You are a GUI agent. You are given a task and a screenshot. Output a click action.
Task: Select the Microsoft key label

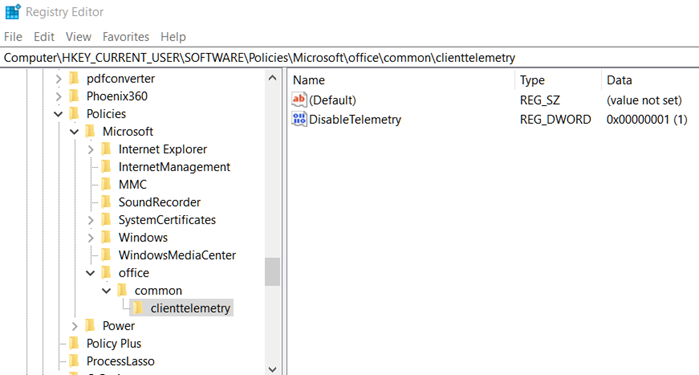(127, 132)
